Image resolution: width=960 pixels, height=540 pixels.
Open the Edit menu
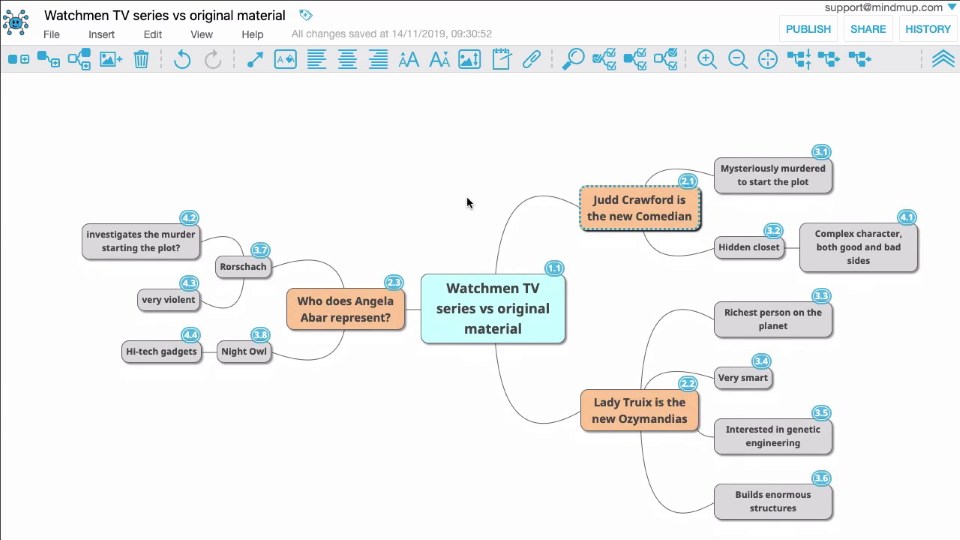pos(152,34)
